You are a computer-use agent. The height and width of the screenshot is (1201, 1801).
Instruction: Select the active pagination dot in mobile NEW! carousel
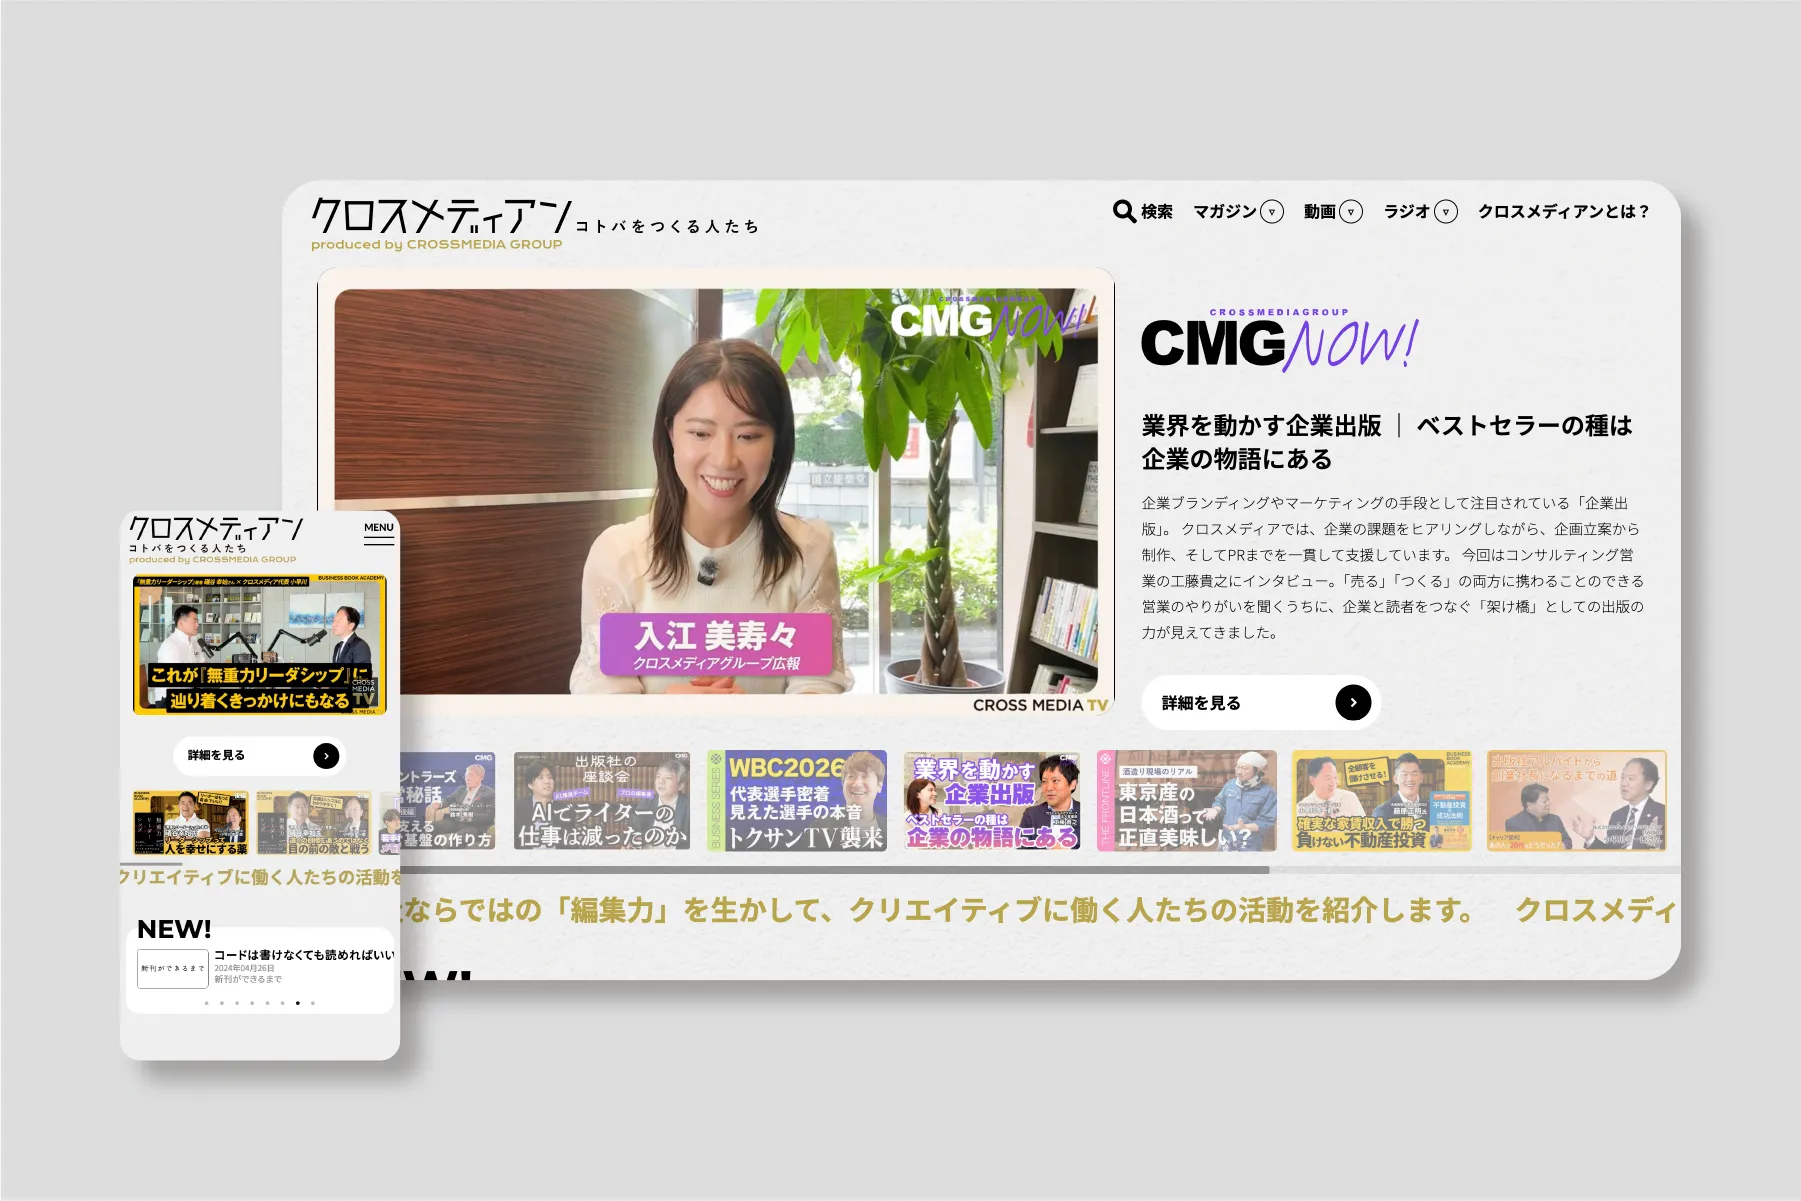pos(297,1002)
